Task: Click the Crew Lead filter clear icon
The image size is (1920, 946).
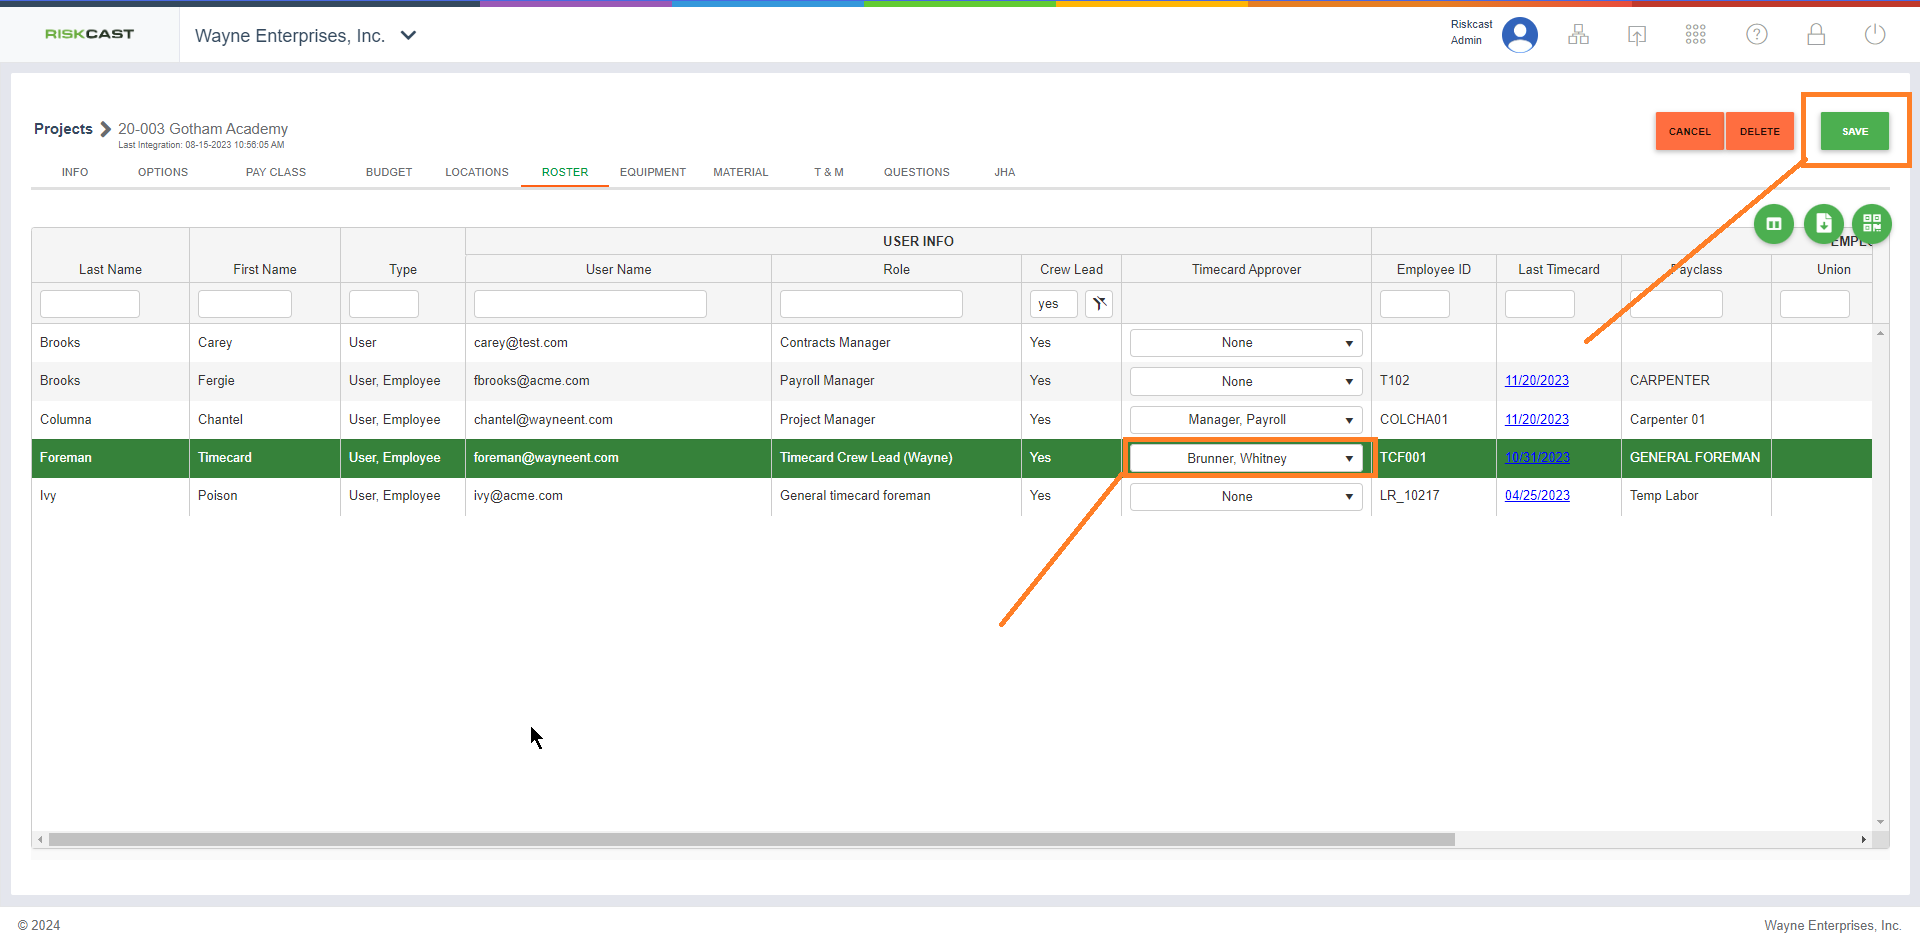Action: (x=1099, y=304)
